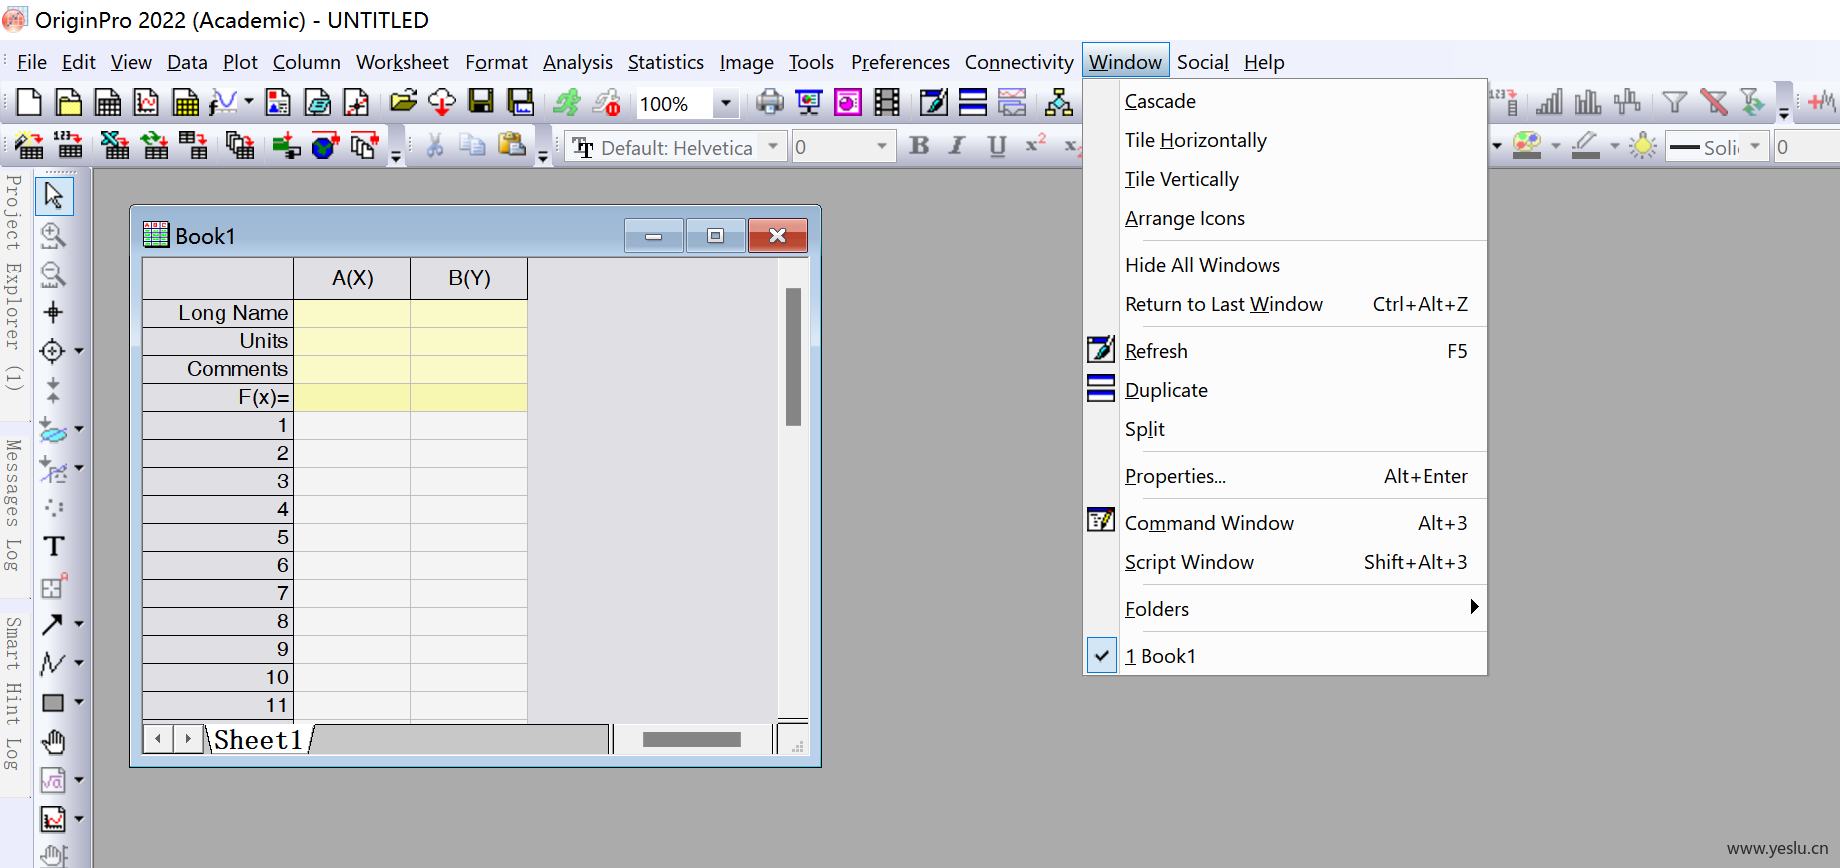Expand the Arrow tool dropdown arrow

pyautogui.click(x=79, y=624)
